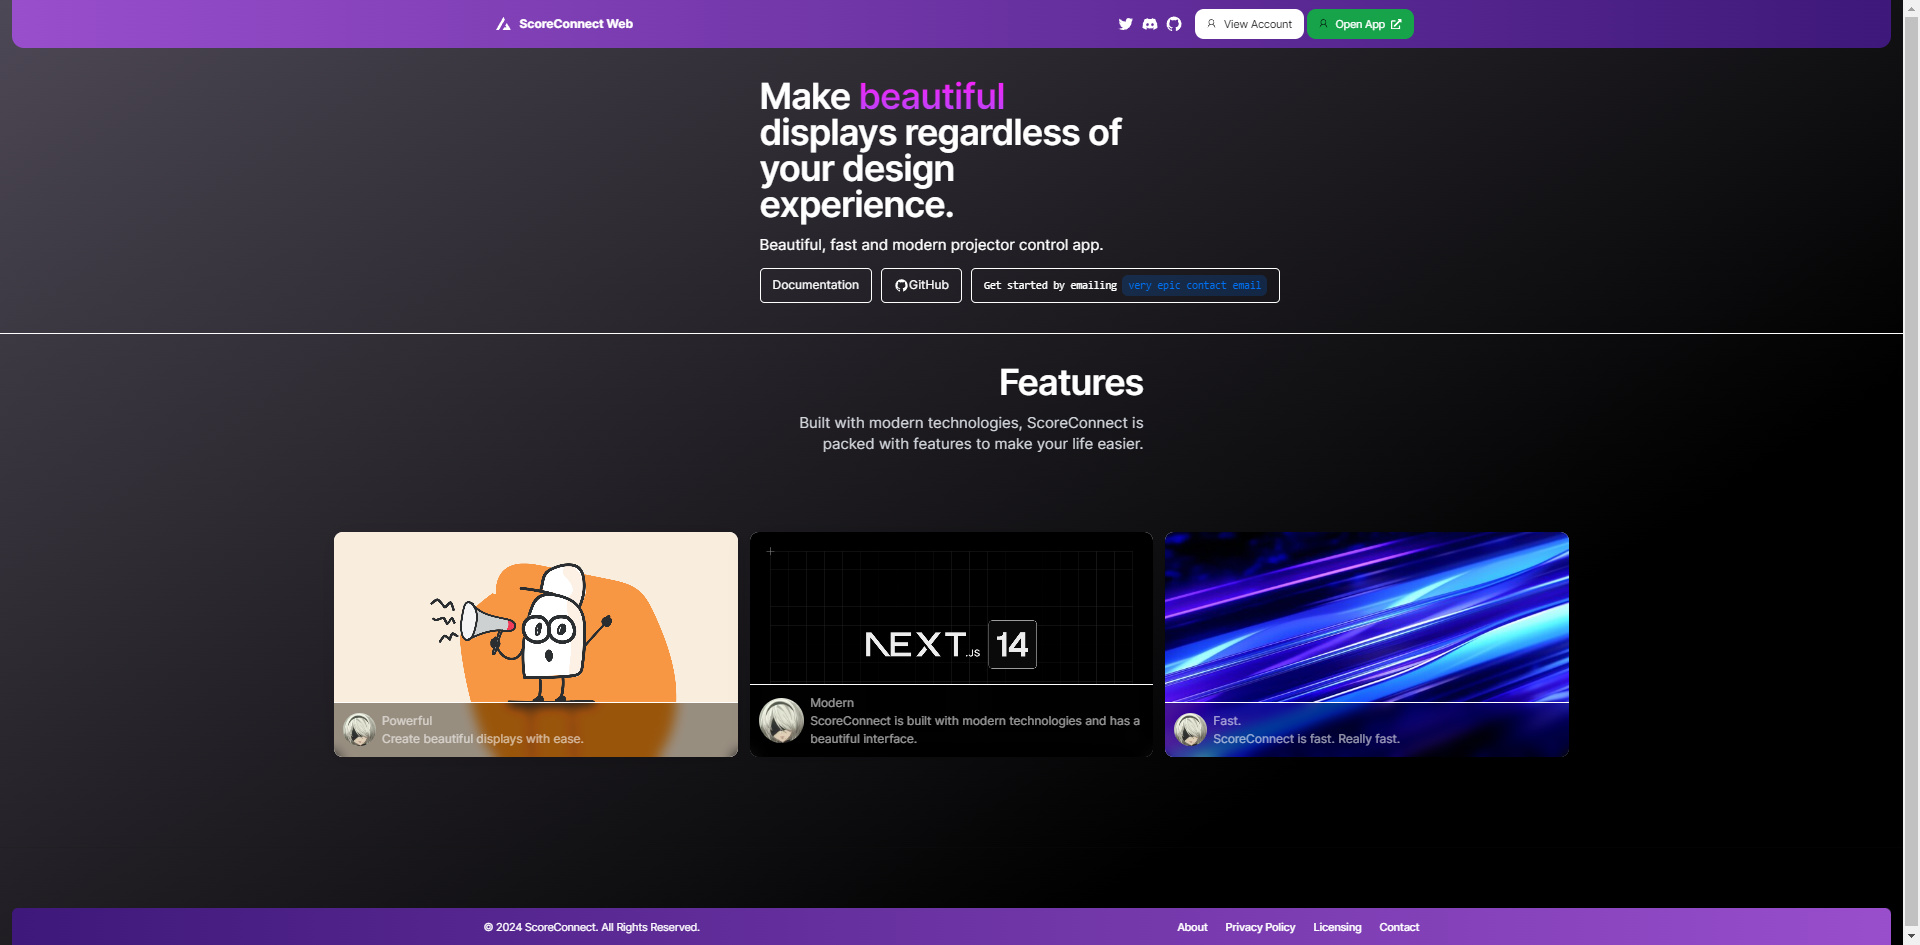Open the Next.js 14 feature card image

tap(951, 608)
